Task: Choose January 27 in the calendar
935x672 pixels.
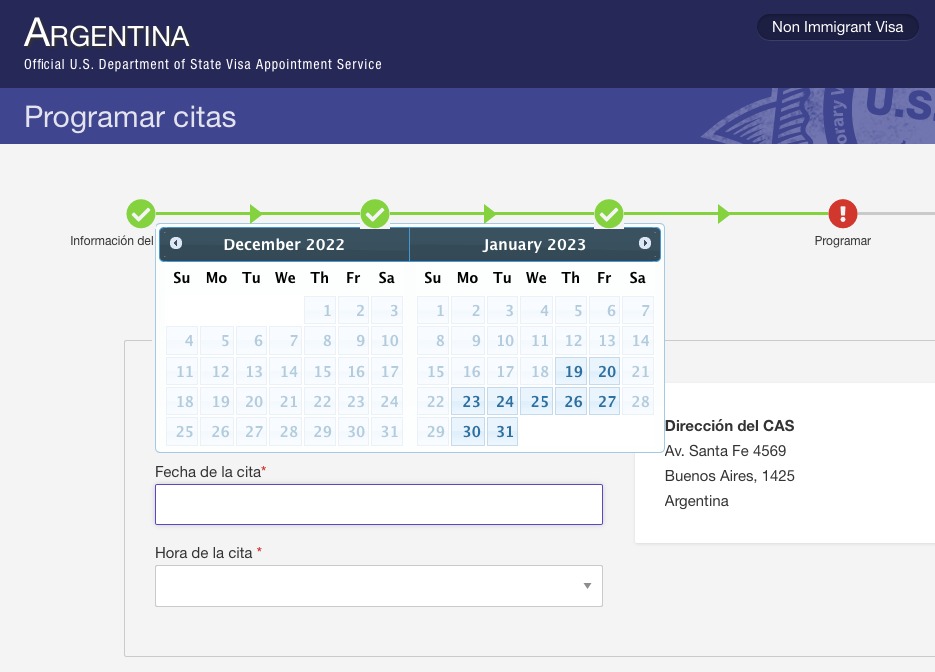Action: tap(605, 402)
